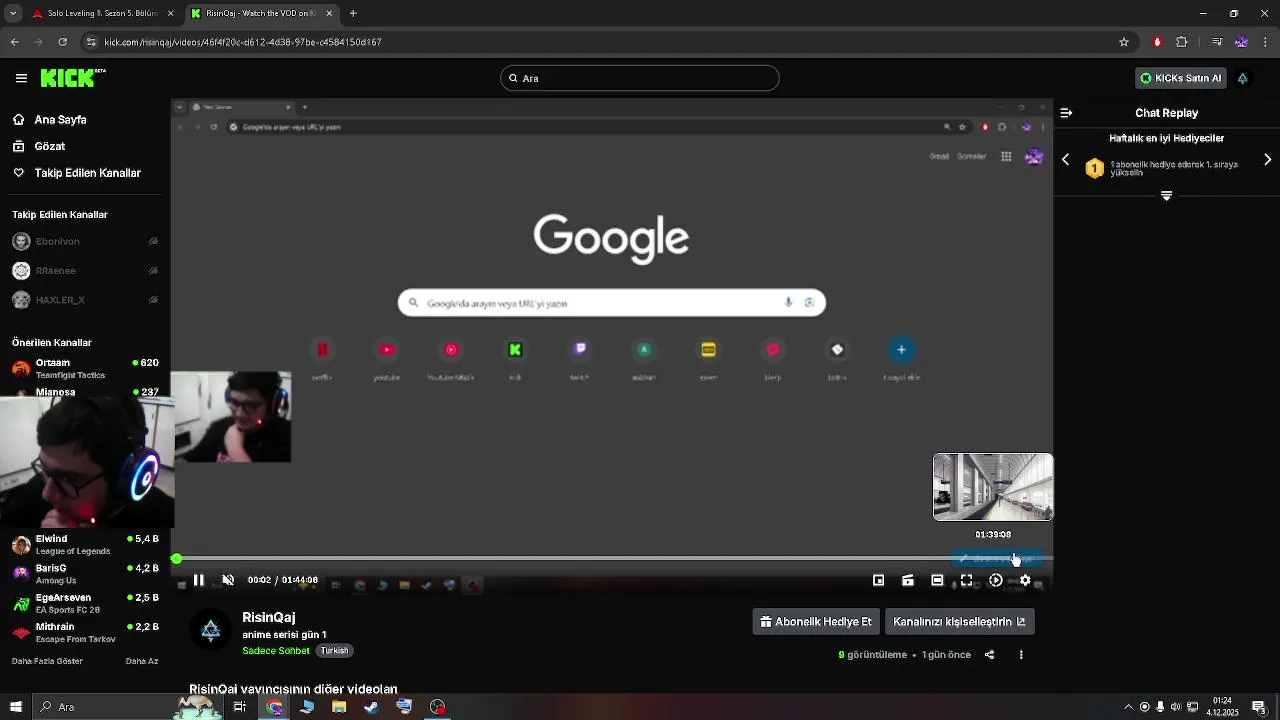
Task: Open recommended channel Ortaam
Action: click(85, 368)
